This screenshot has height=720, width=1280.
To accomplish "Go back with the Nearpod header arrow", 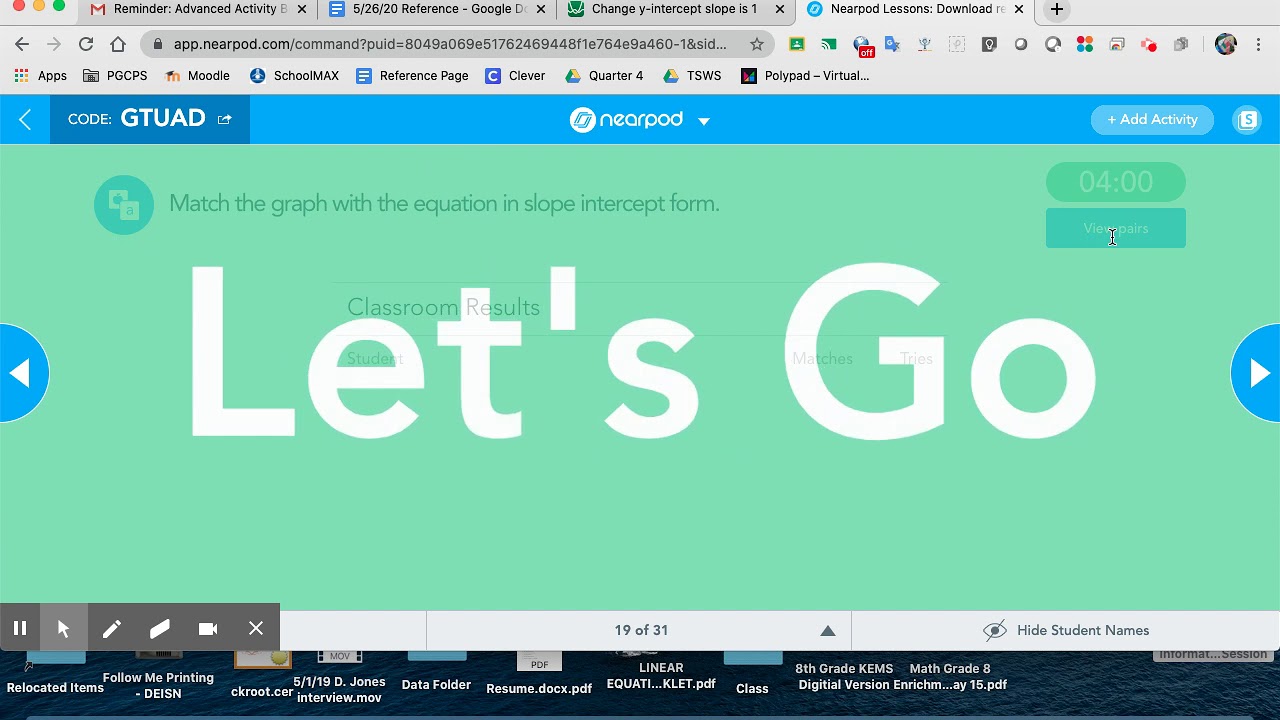I will pos(25,120).
